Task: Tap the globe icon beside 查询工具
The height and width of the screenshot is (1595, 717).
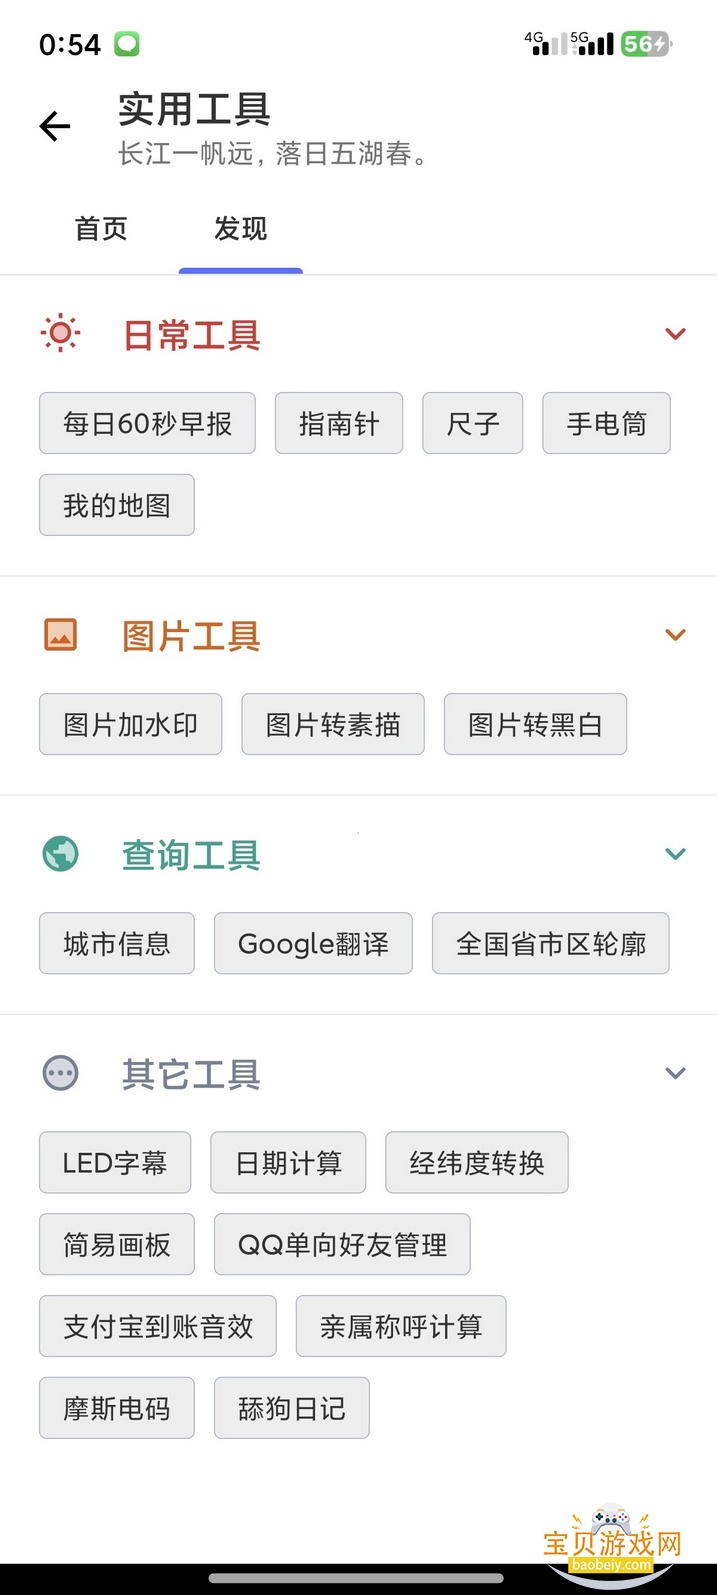Action: coord(60,854)
